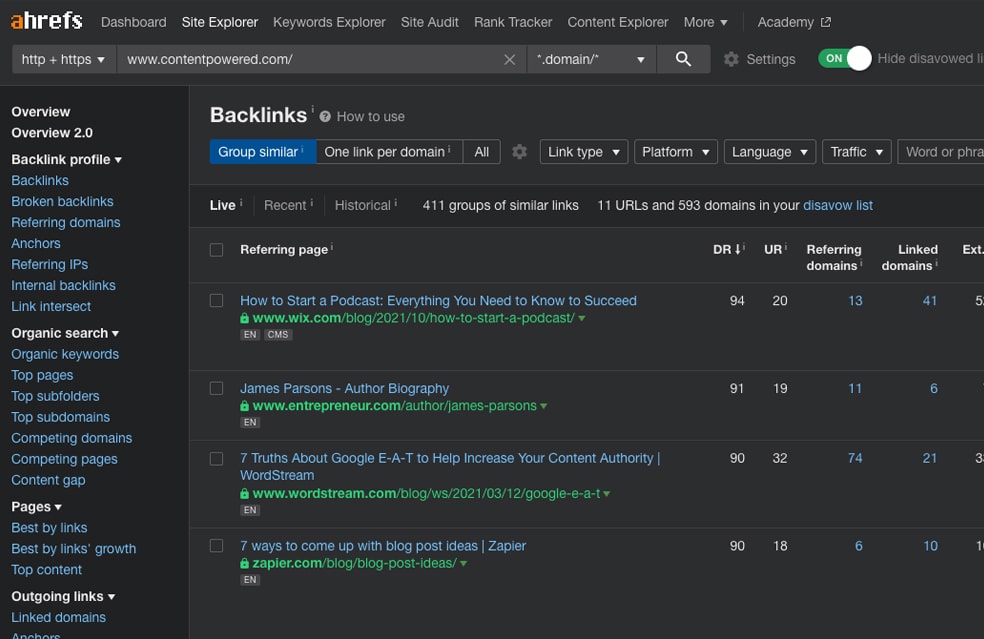Viewport: 984px width, 639px height.
Task: Open the Broken backlinks sidebar link
Action: 62,201
